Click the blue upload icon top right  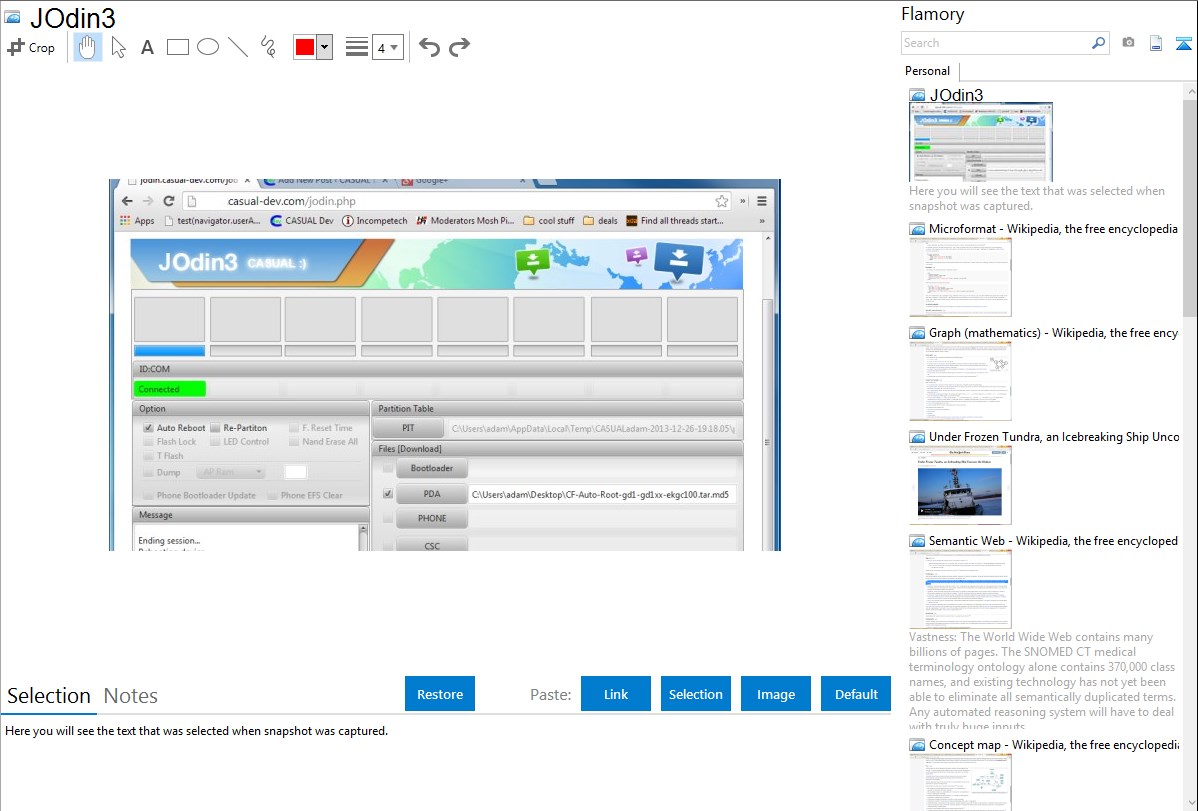click(1183, 43)
